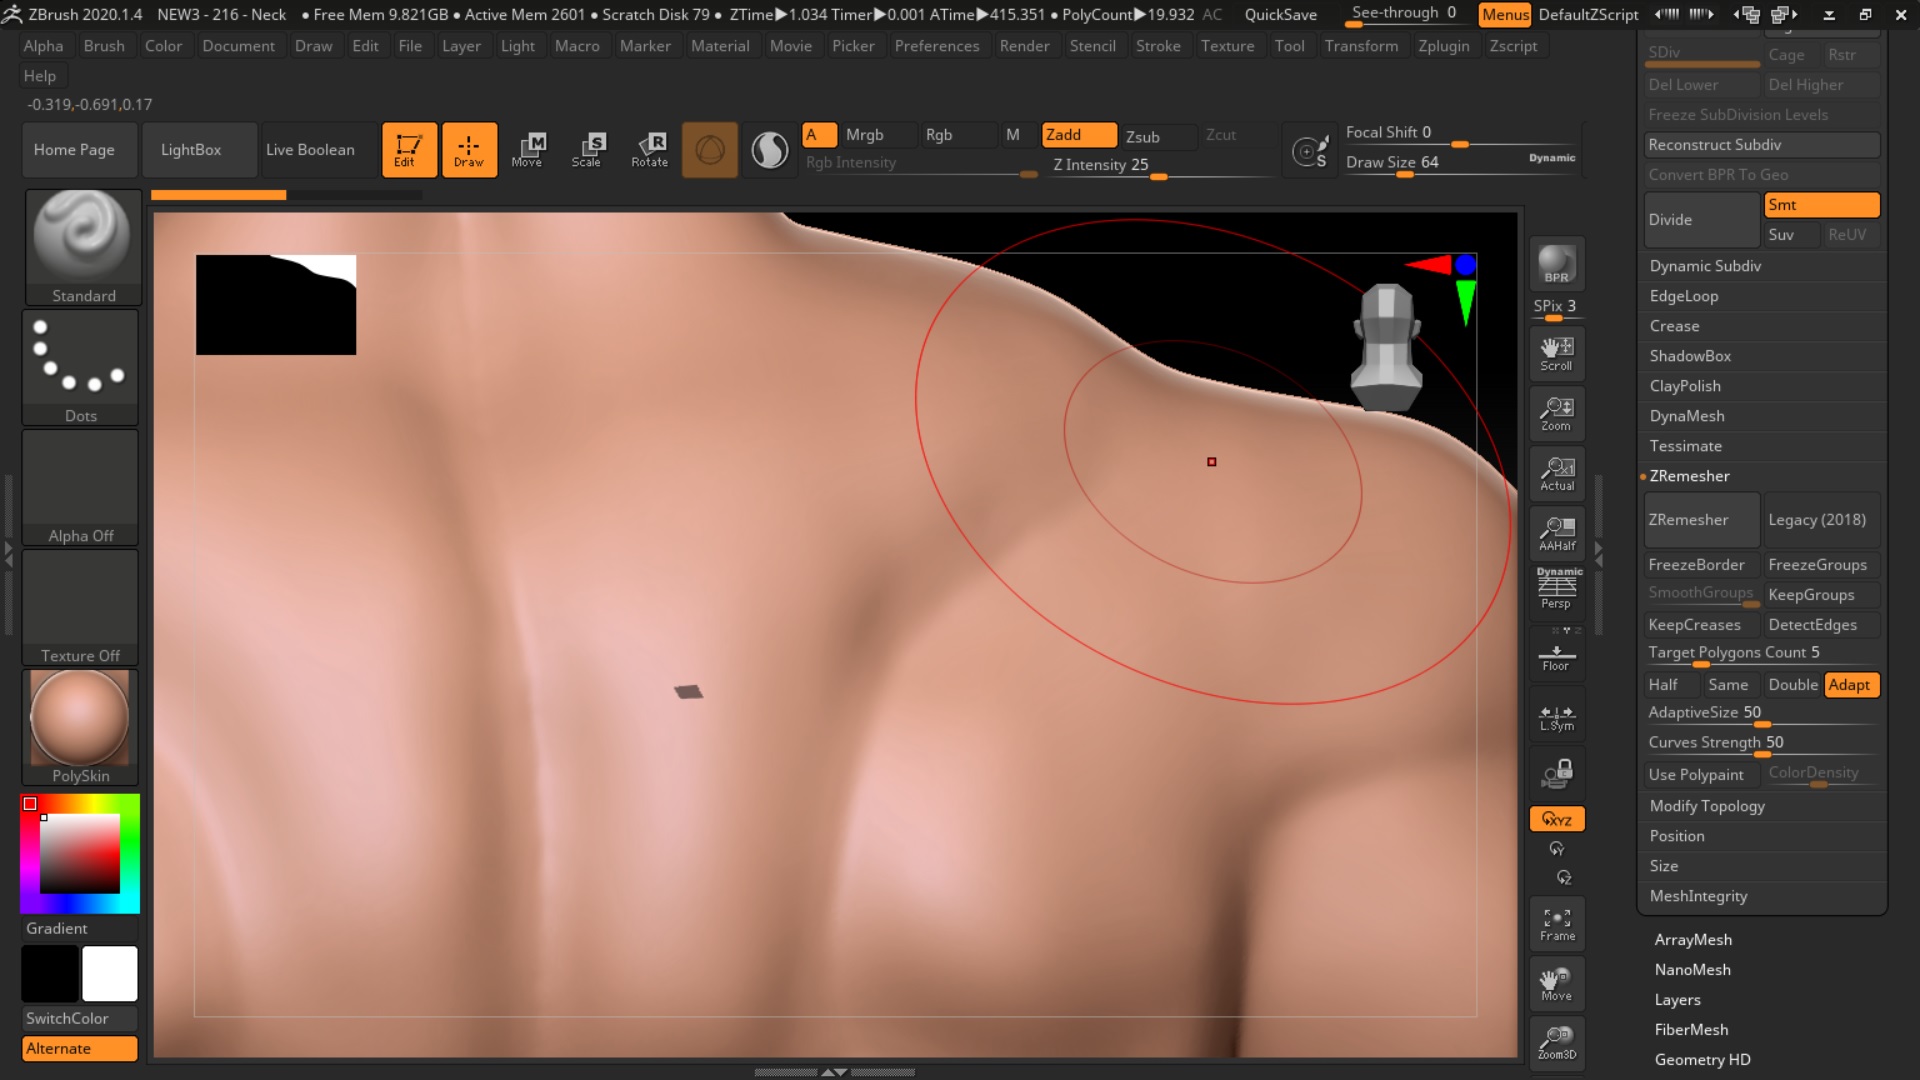Screen dimensions: 1920x1080
Task: Toggle the Floor grid icon
Action: click(x=1556, y=657)
